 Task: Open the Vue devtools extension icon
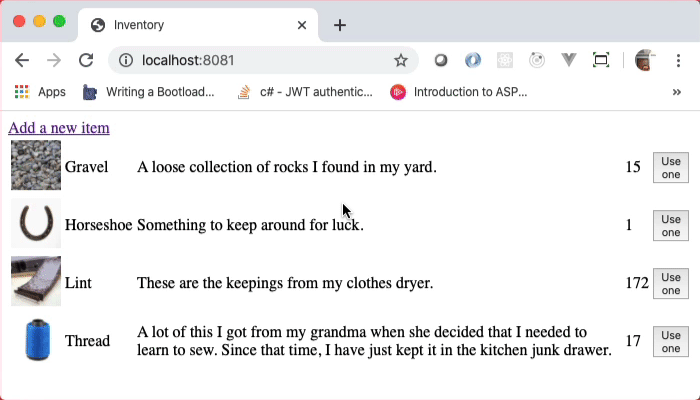569,60
